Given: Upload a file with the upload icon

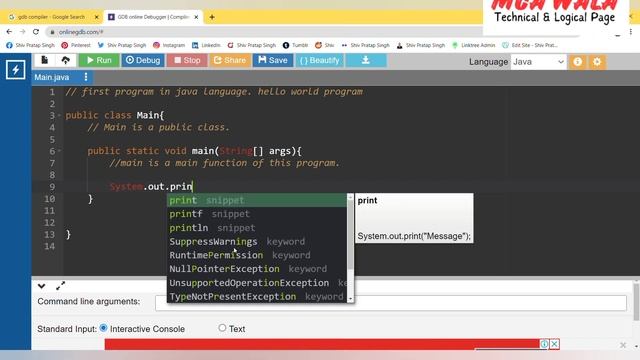Looking at the screenshot, I should click(x=65, y=60).
